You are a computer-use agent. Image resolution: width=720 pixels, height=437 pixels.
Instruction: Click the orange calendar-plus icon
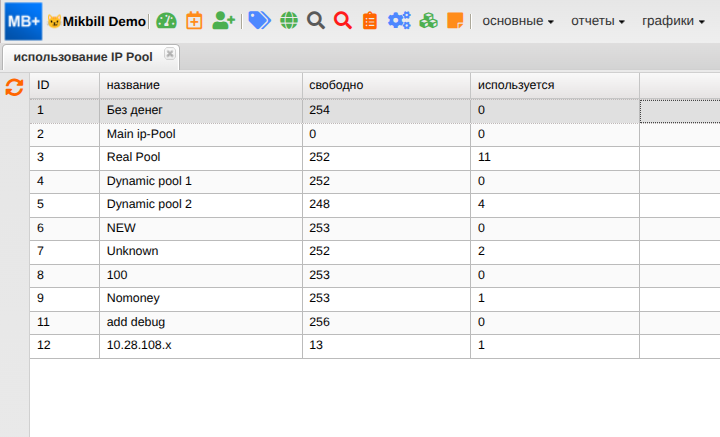(194, 21)
